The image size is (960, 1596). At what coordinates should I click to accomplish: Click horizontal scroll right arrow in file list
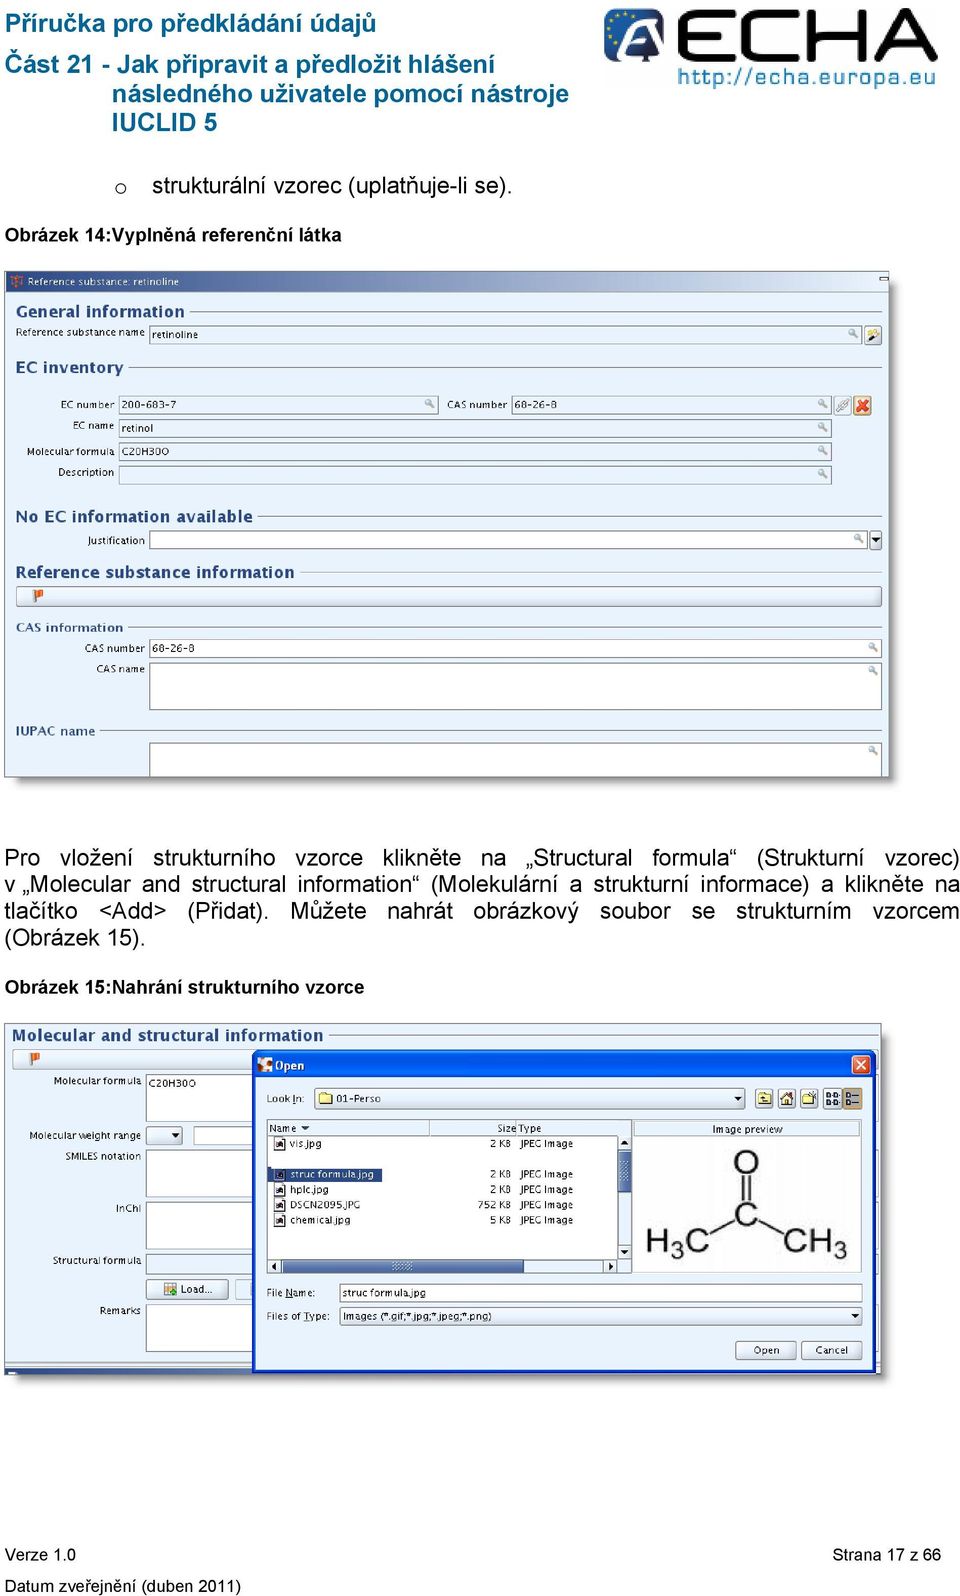pyautogui.click(x=611, y=1266)
